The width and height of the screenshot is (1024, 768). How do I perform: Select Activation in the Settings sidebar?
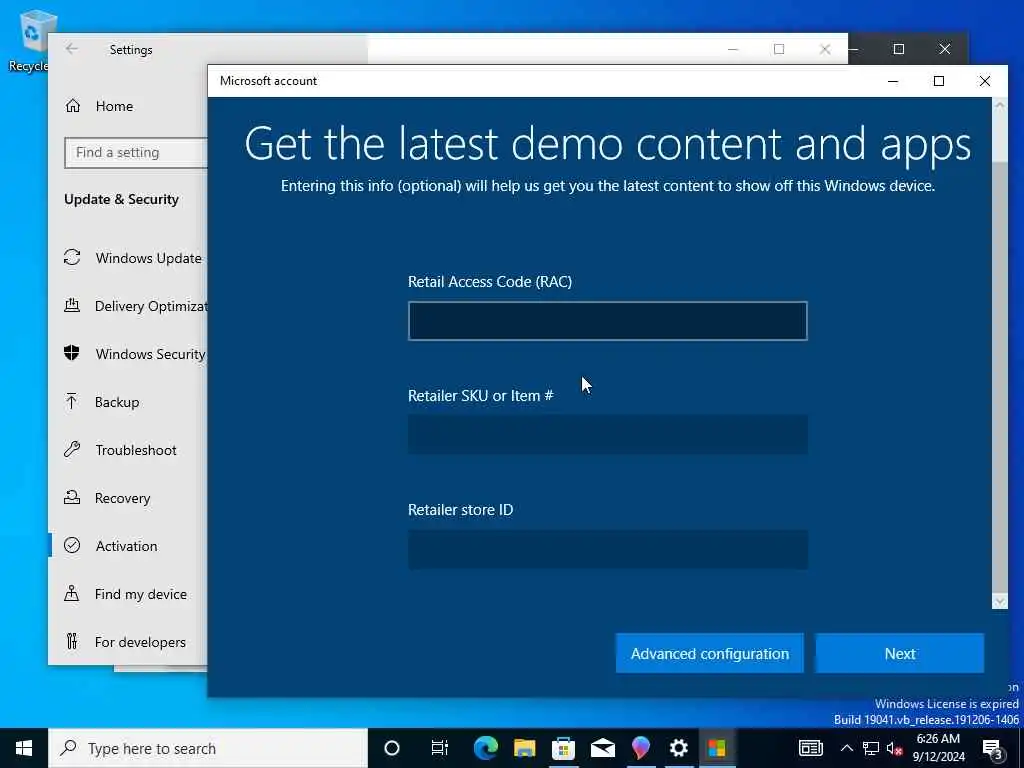pyautogui.click(x=126, y=546)
